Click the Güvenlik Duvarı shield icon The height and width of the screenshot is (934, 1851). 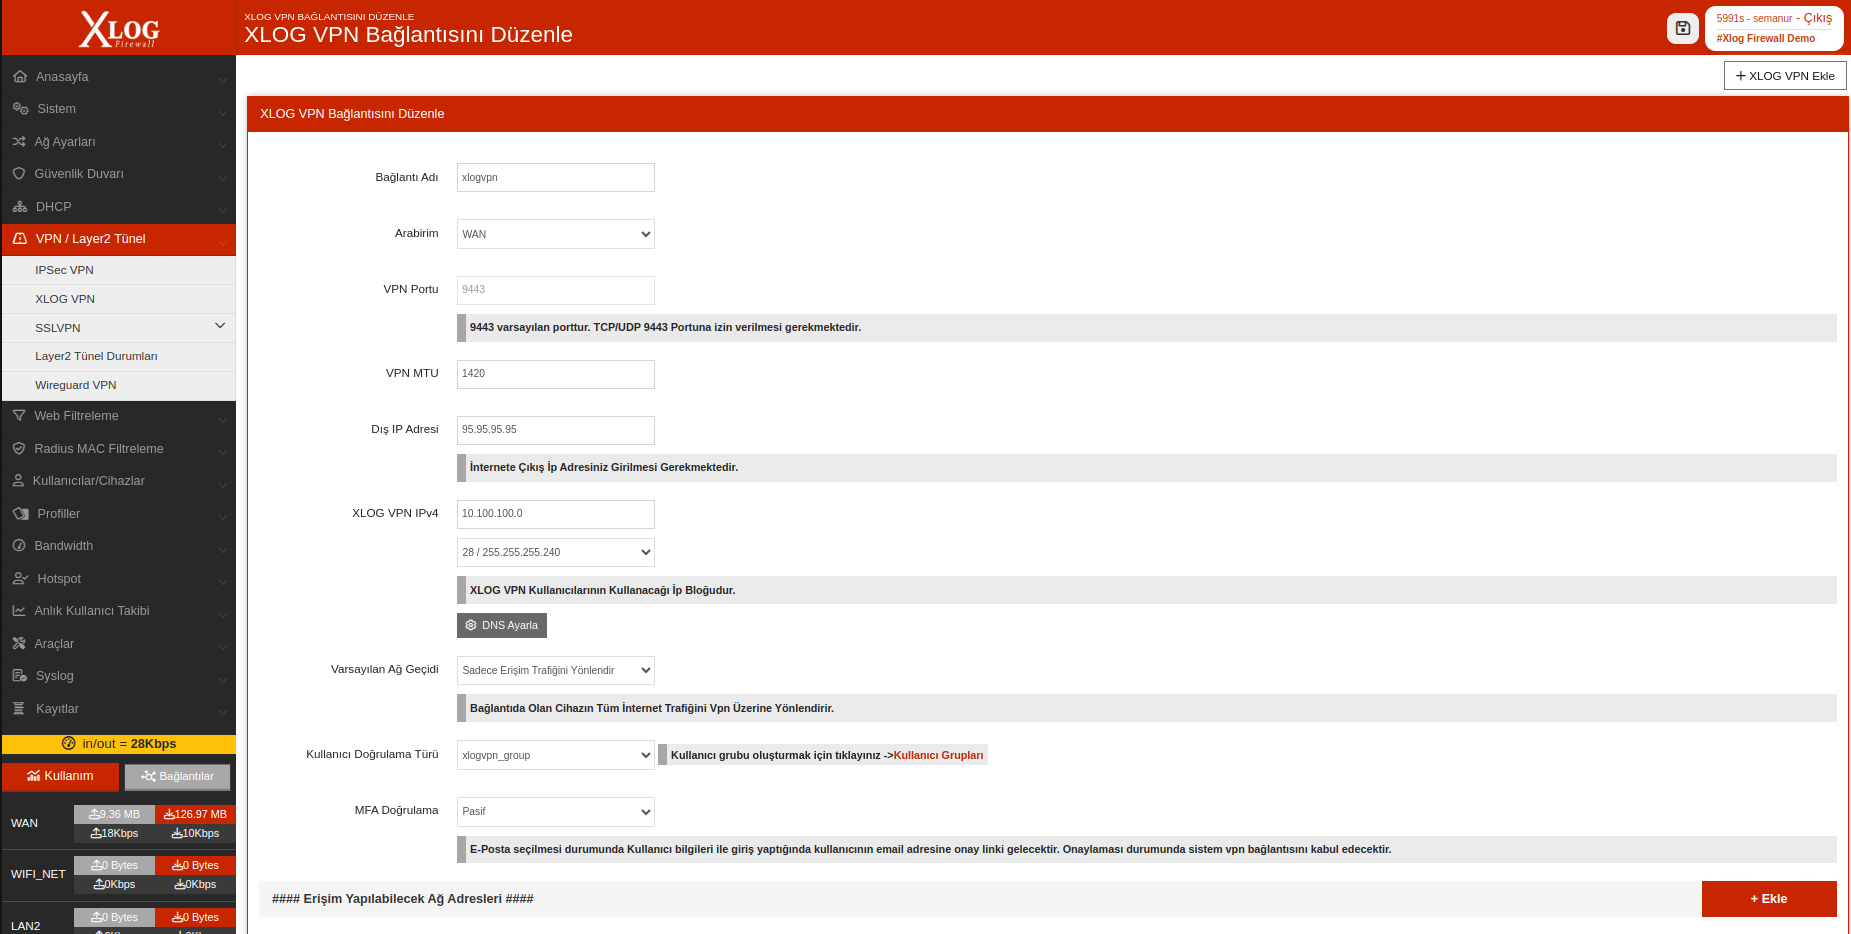(19, 173)
